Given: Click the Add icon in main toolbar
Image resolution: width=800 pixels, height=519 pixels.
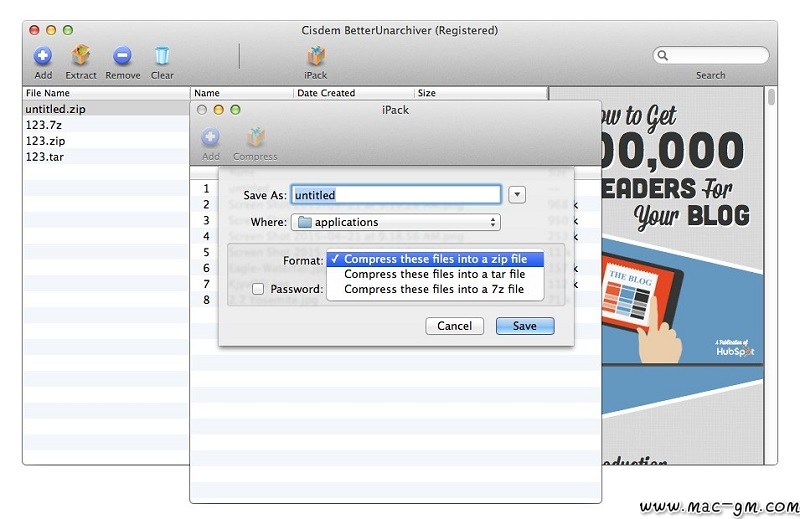Looking at the screenshot, I should tap(43, 56).
